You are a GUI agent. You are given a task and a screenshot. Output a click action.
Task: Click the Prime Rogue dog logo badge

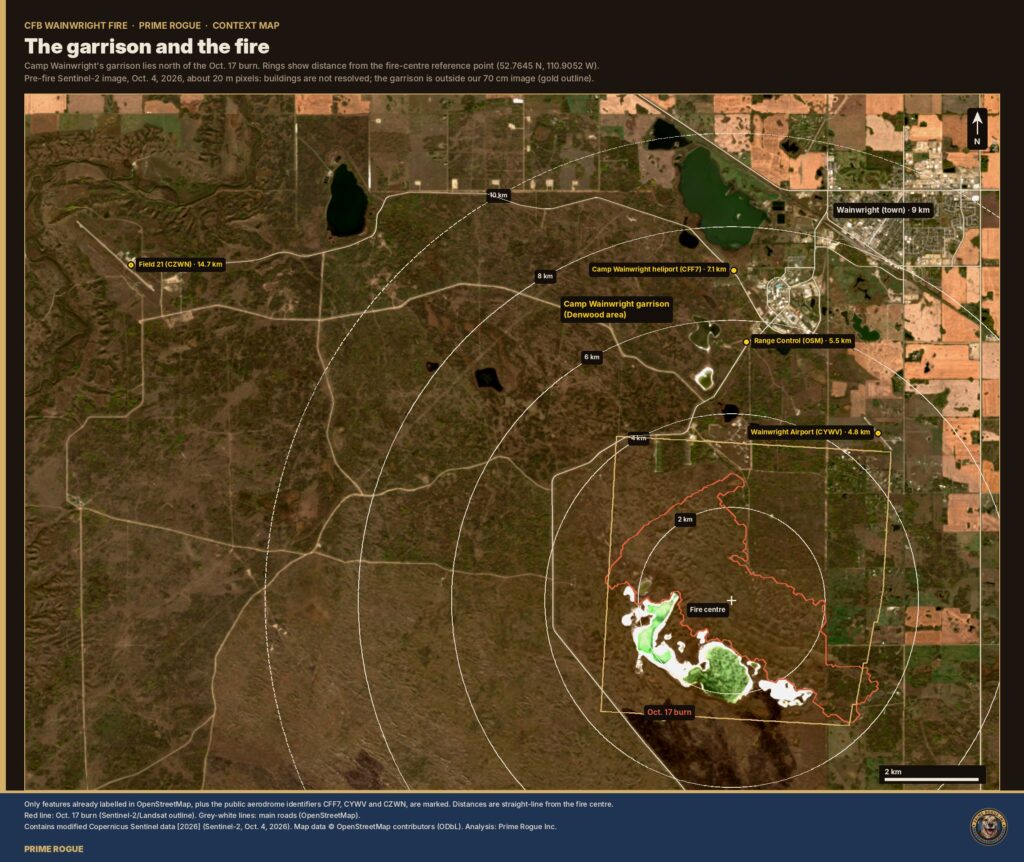pos(988,827)
